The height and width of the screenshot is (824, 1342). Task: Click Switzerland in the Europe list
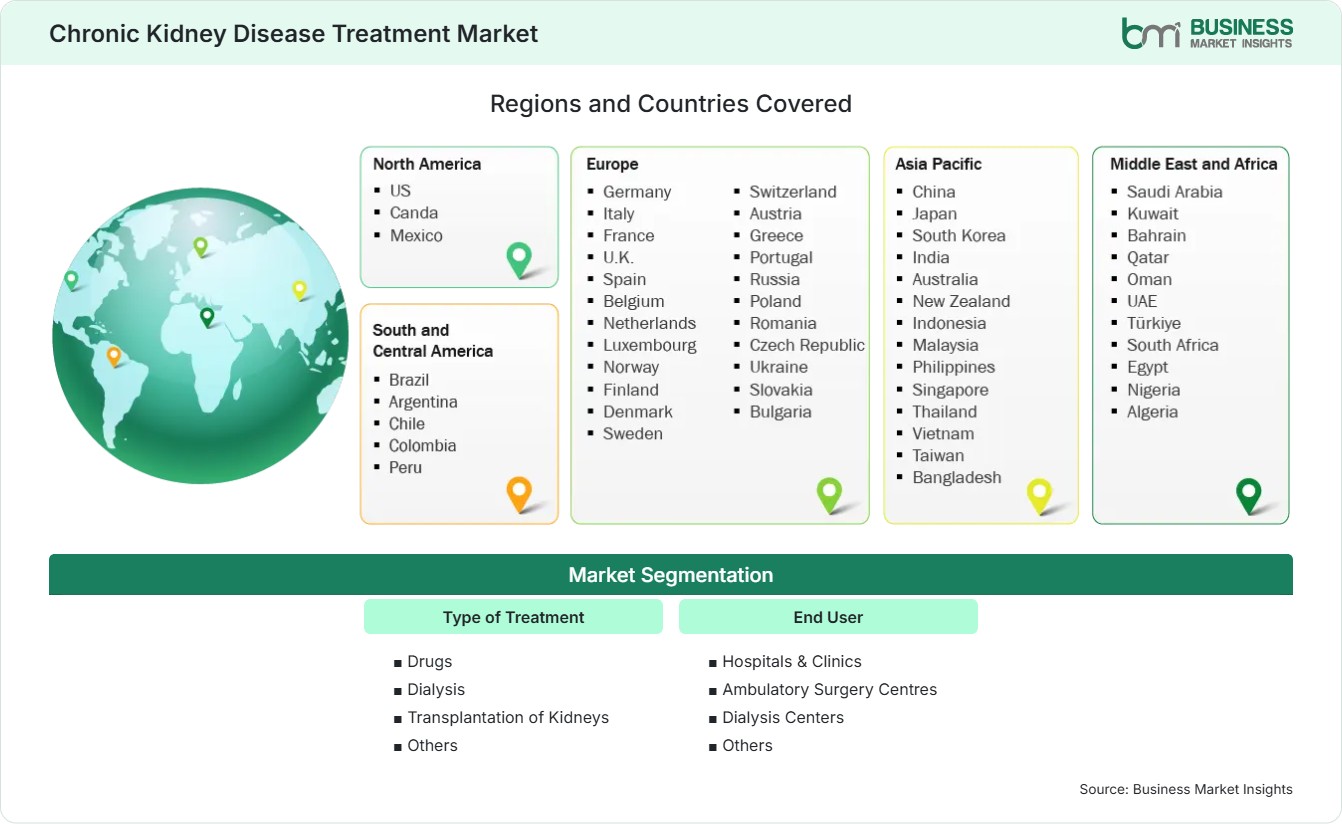click(x=793, y=192)
